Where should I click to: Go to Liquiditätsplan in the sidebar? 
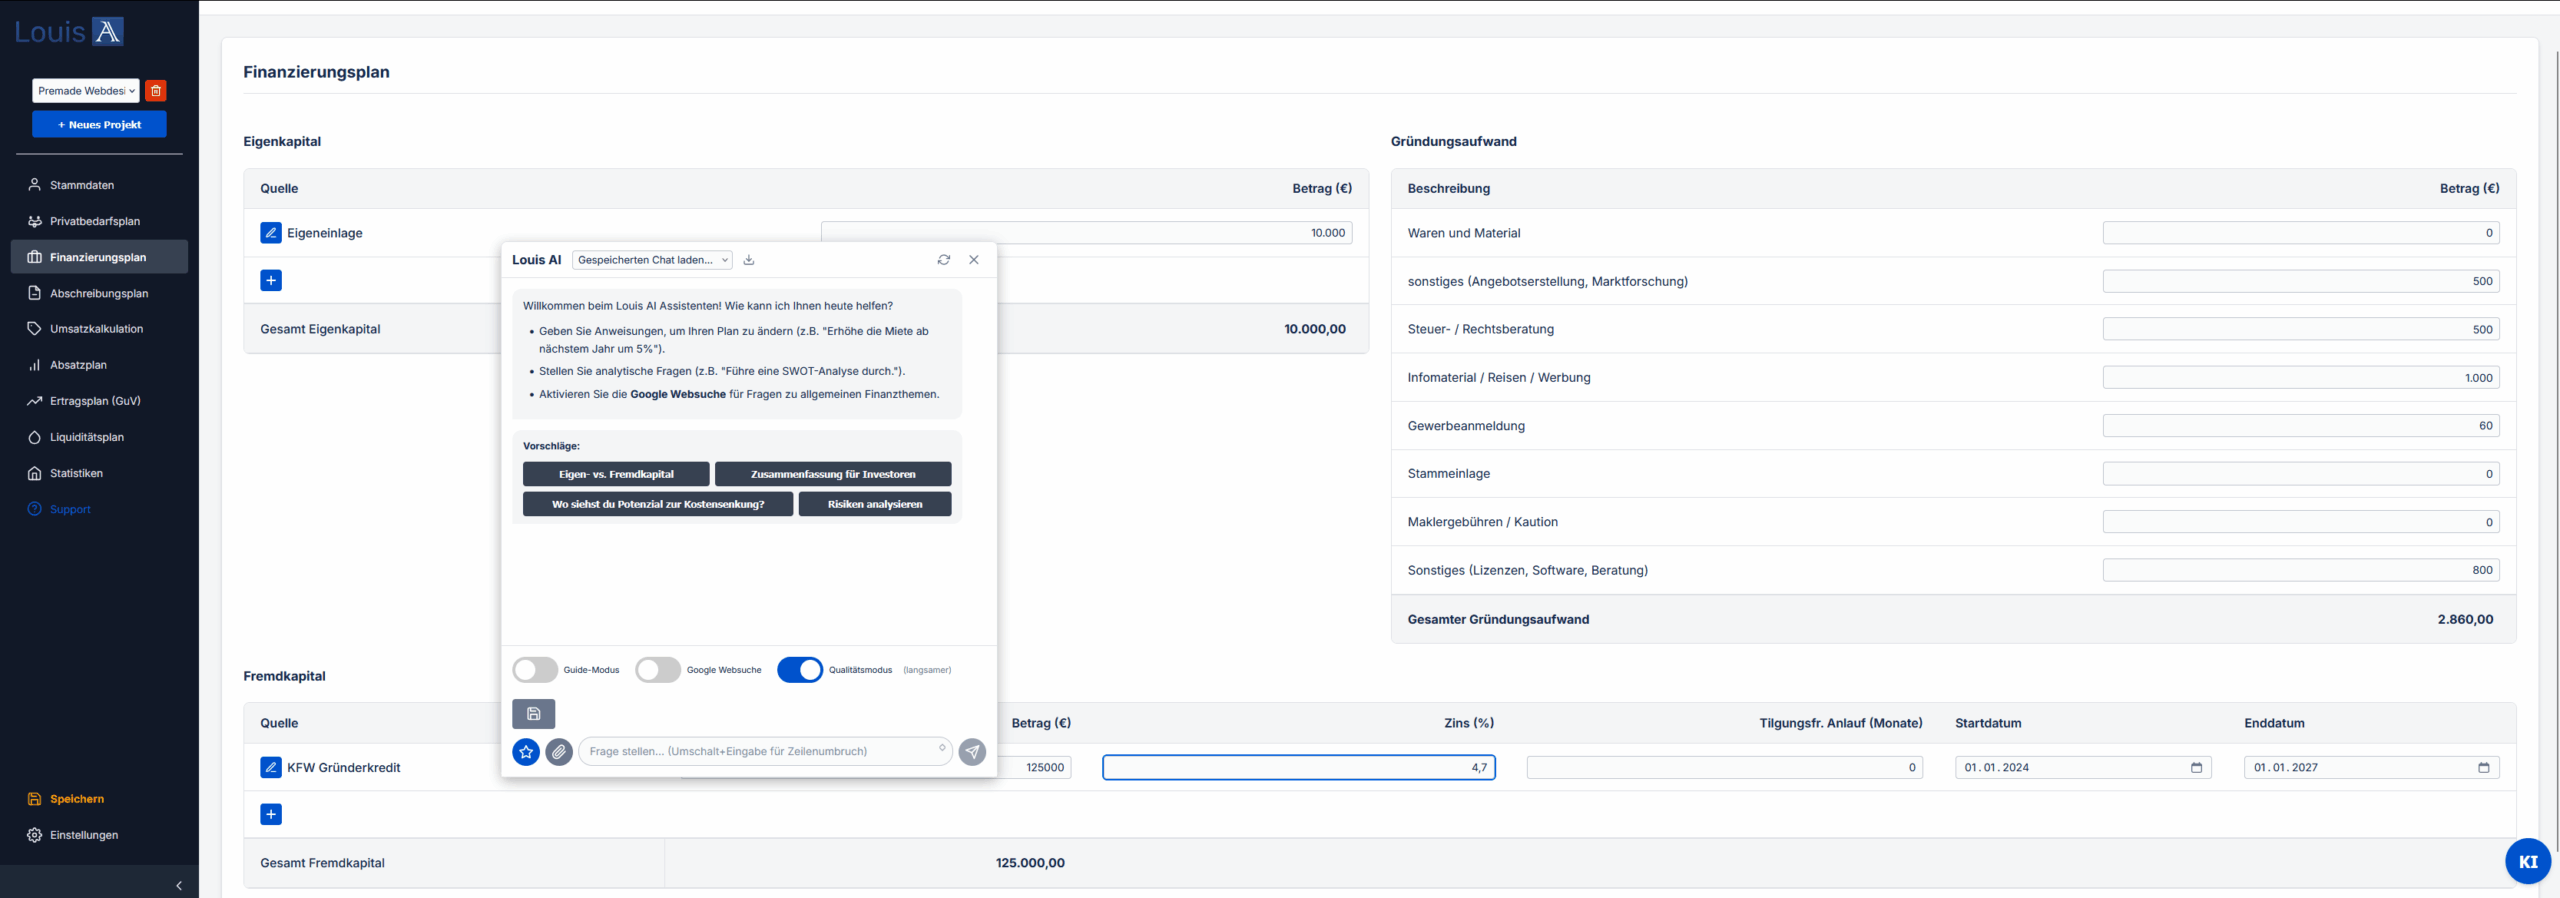[87, 437]
